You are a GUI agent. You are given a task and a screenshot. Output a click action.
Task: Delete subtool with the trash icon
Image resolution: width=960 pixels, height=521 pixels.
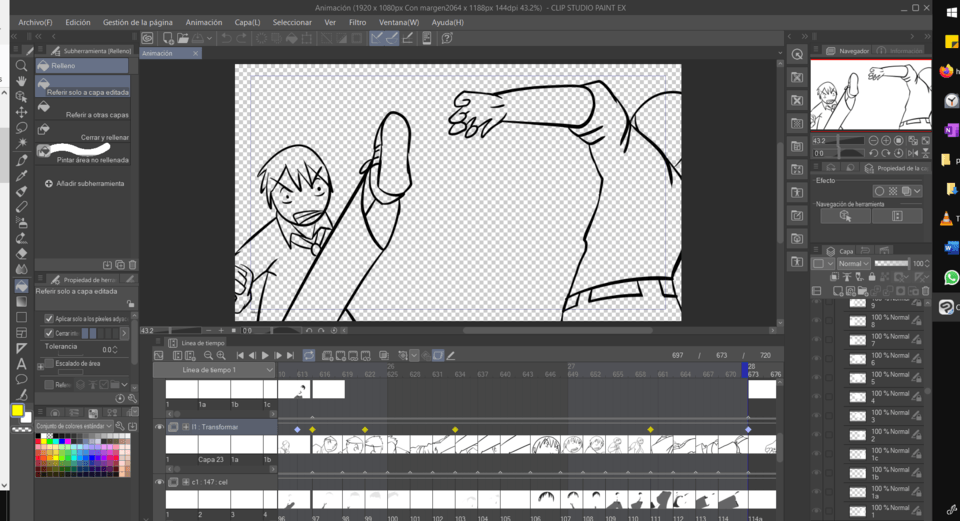(x=132, y=265)
